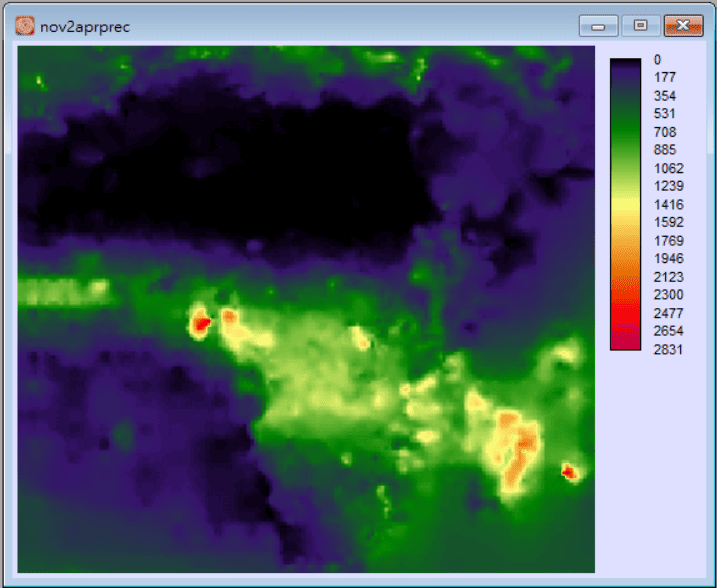Click legend value 1769
The width and height of the screenshot is (717, 588).
(x=669, y=241)
